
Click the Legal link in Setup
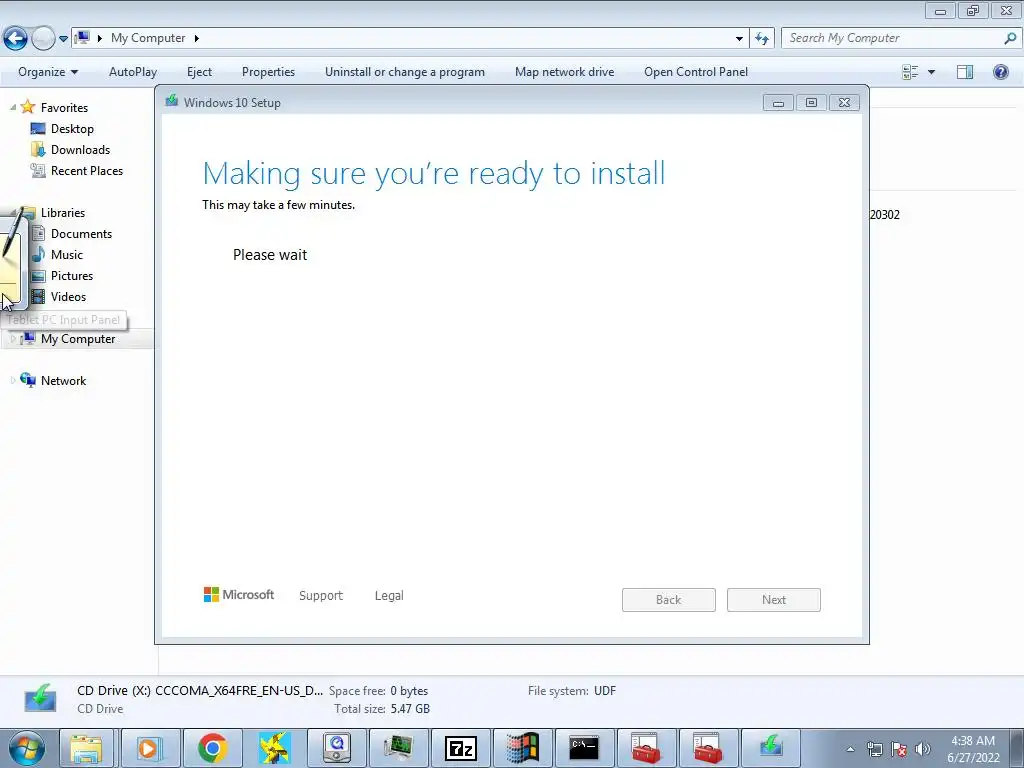coord(389,596)
